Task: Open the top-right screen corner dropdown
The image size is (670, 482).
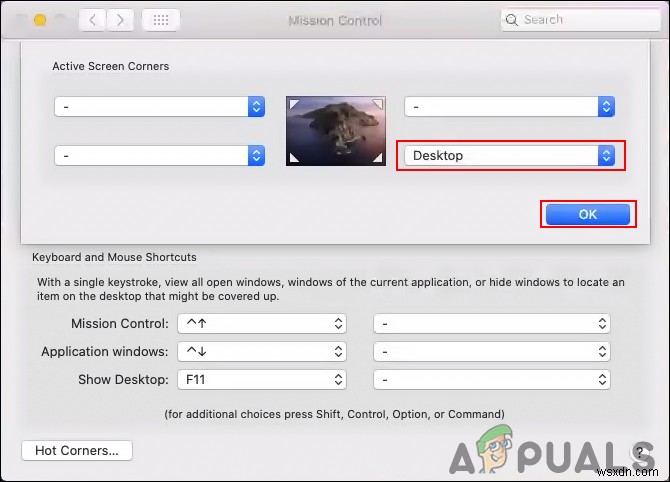Action: click(x=509, y=106)
